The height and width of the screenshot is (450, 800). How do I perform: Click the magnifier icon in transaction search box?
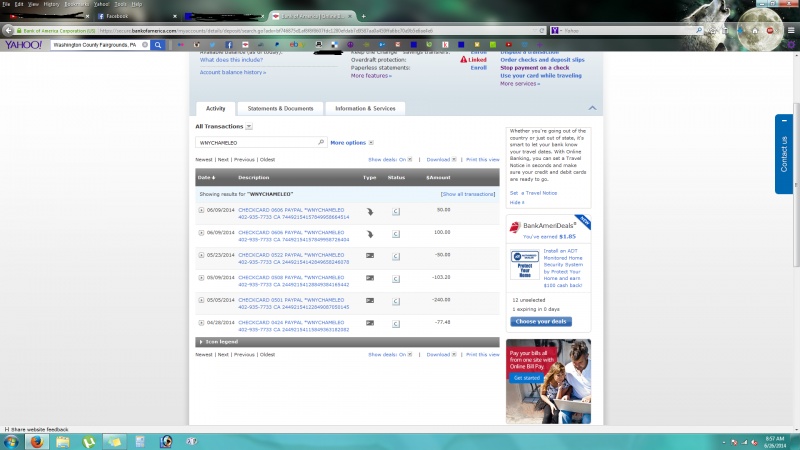click(x=321, y=142)
